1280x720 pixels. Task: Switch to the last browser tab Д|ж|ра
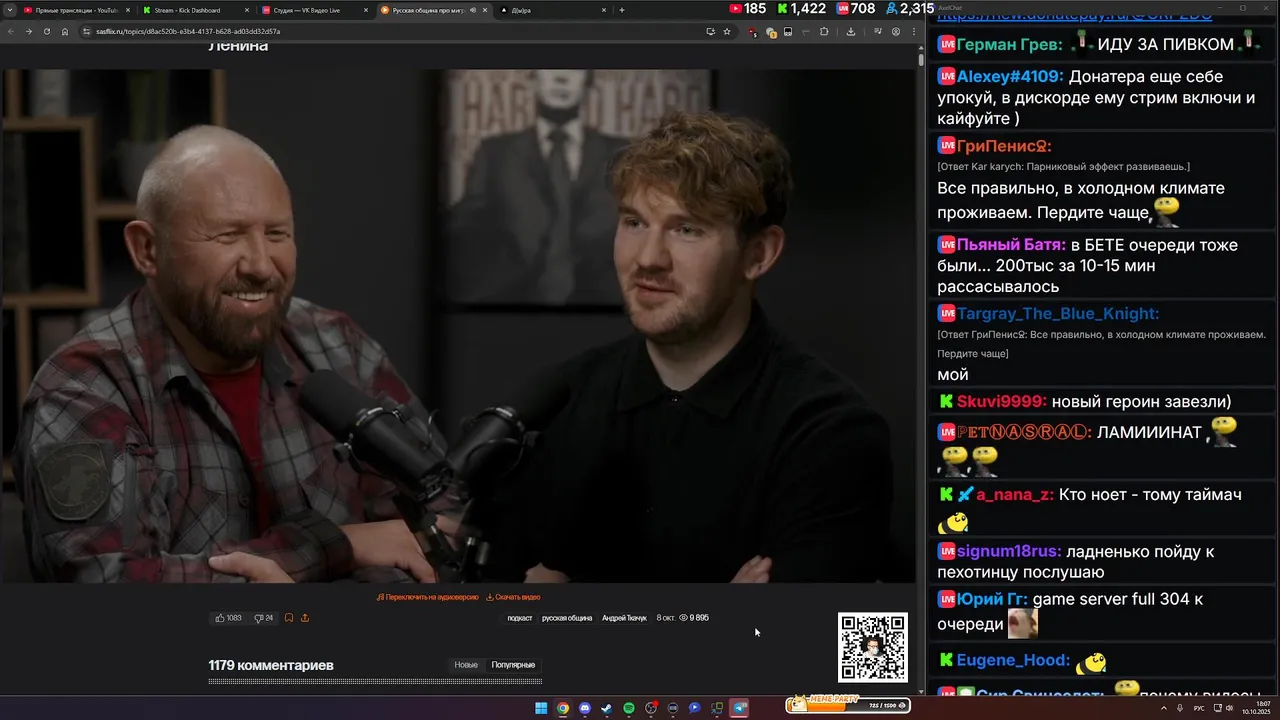(x=550, y=10)
